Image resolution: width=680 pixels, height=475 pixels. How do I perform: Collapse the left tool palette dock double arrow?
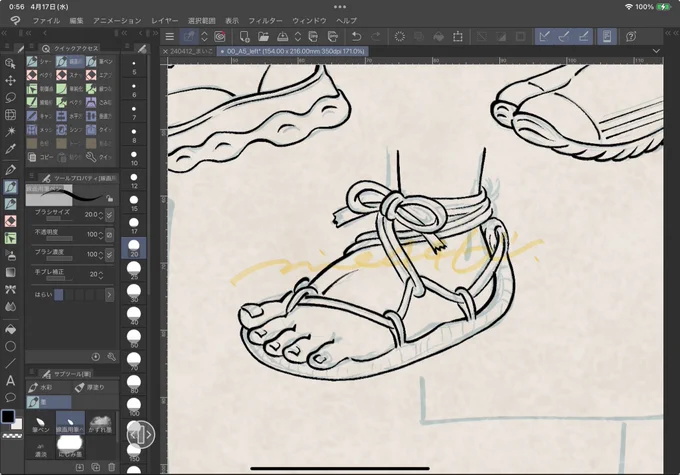pyautogui.click(x=4, y=33)
